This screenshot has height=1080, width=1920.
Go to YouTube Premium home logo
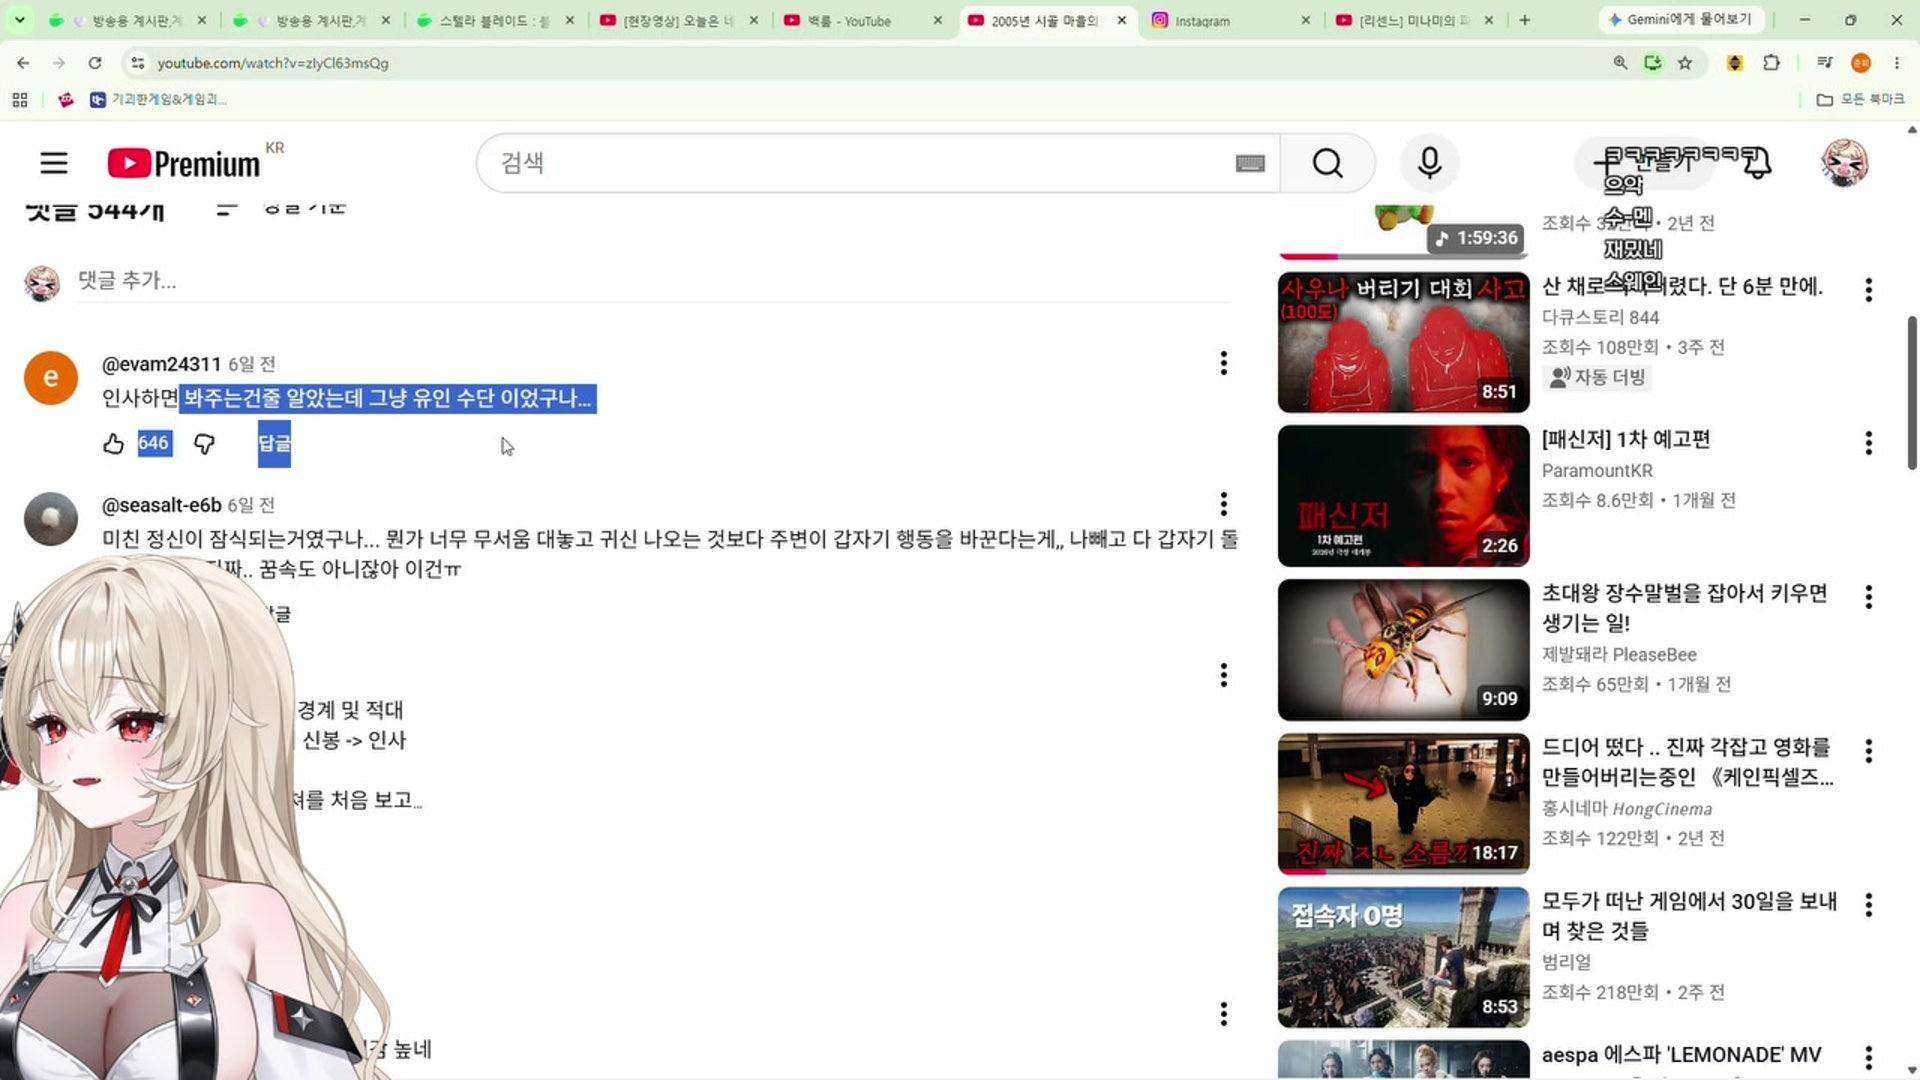(184, 163)
